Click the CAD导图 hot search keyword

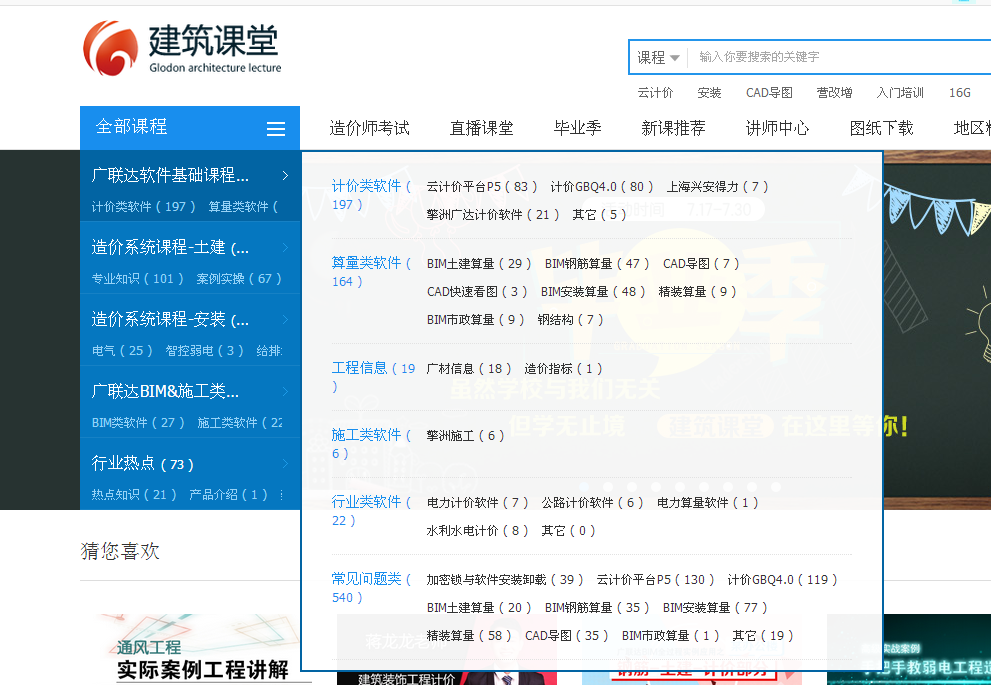point(769,93)
